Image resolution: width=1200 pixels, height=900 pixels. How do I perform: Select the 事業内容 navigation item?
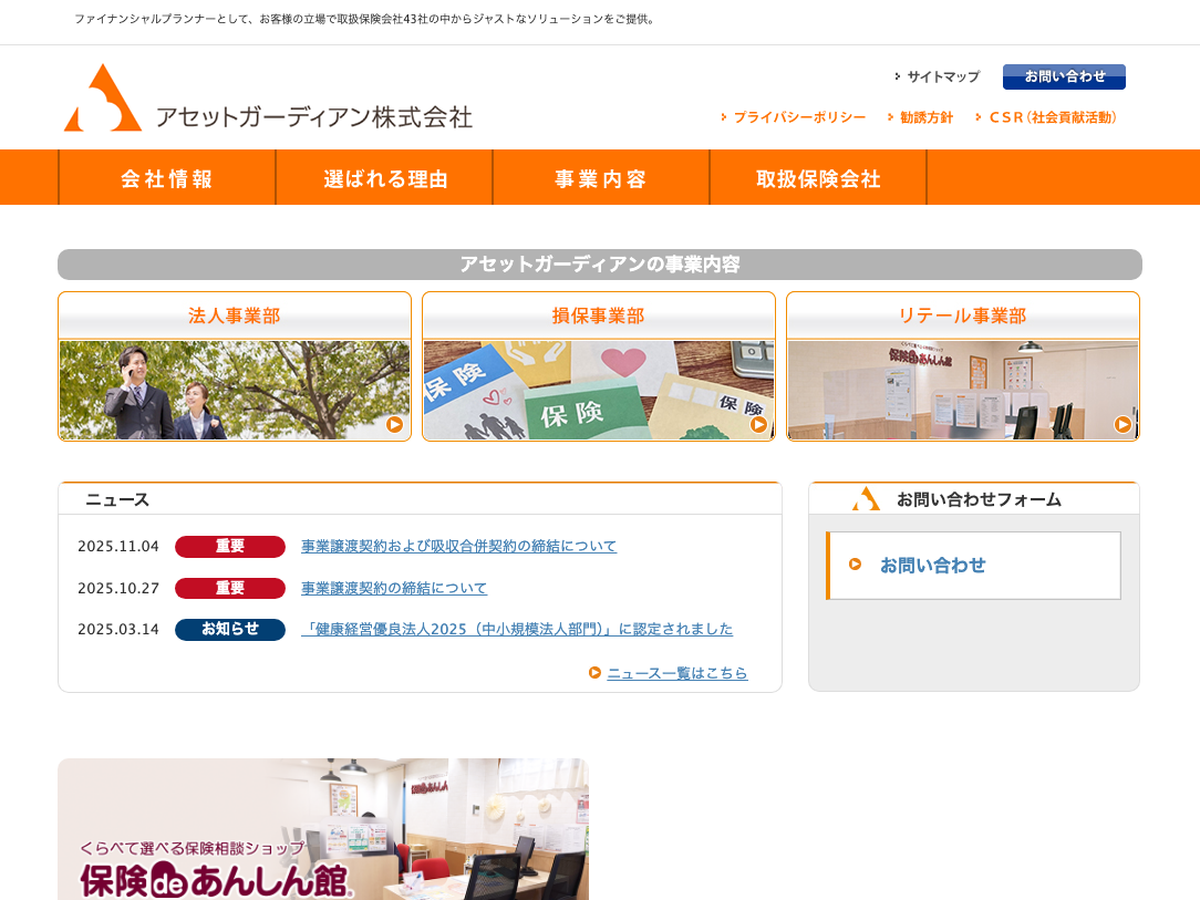[x=601, y=178]
